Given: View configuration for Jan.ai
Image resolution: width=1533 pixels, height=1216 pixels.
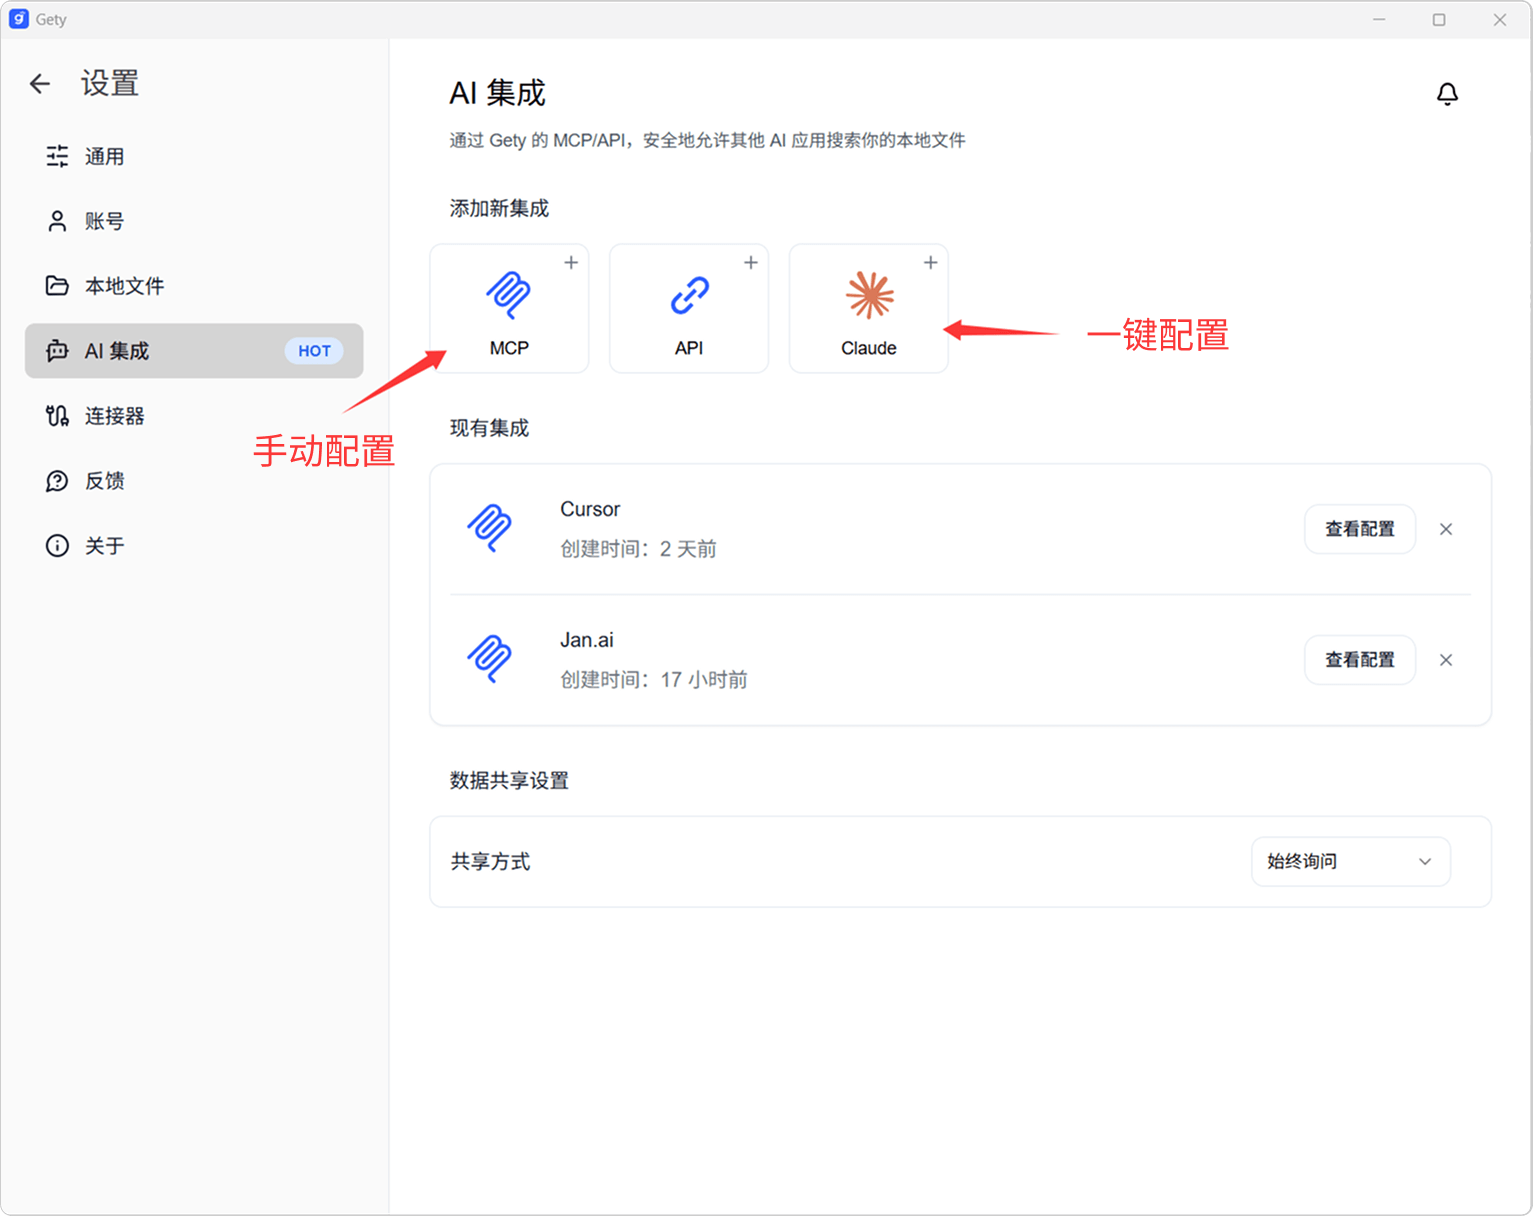Looking at the screenshot, I should click(x=1359, y=660).
